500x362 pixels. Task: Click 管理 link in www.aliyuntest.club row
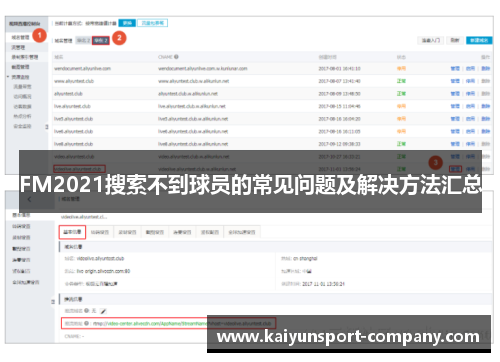pyautogui.click(x=455, y=81)
